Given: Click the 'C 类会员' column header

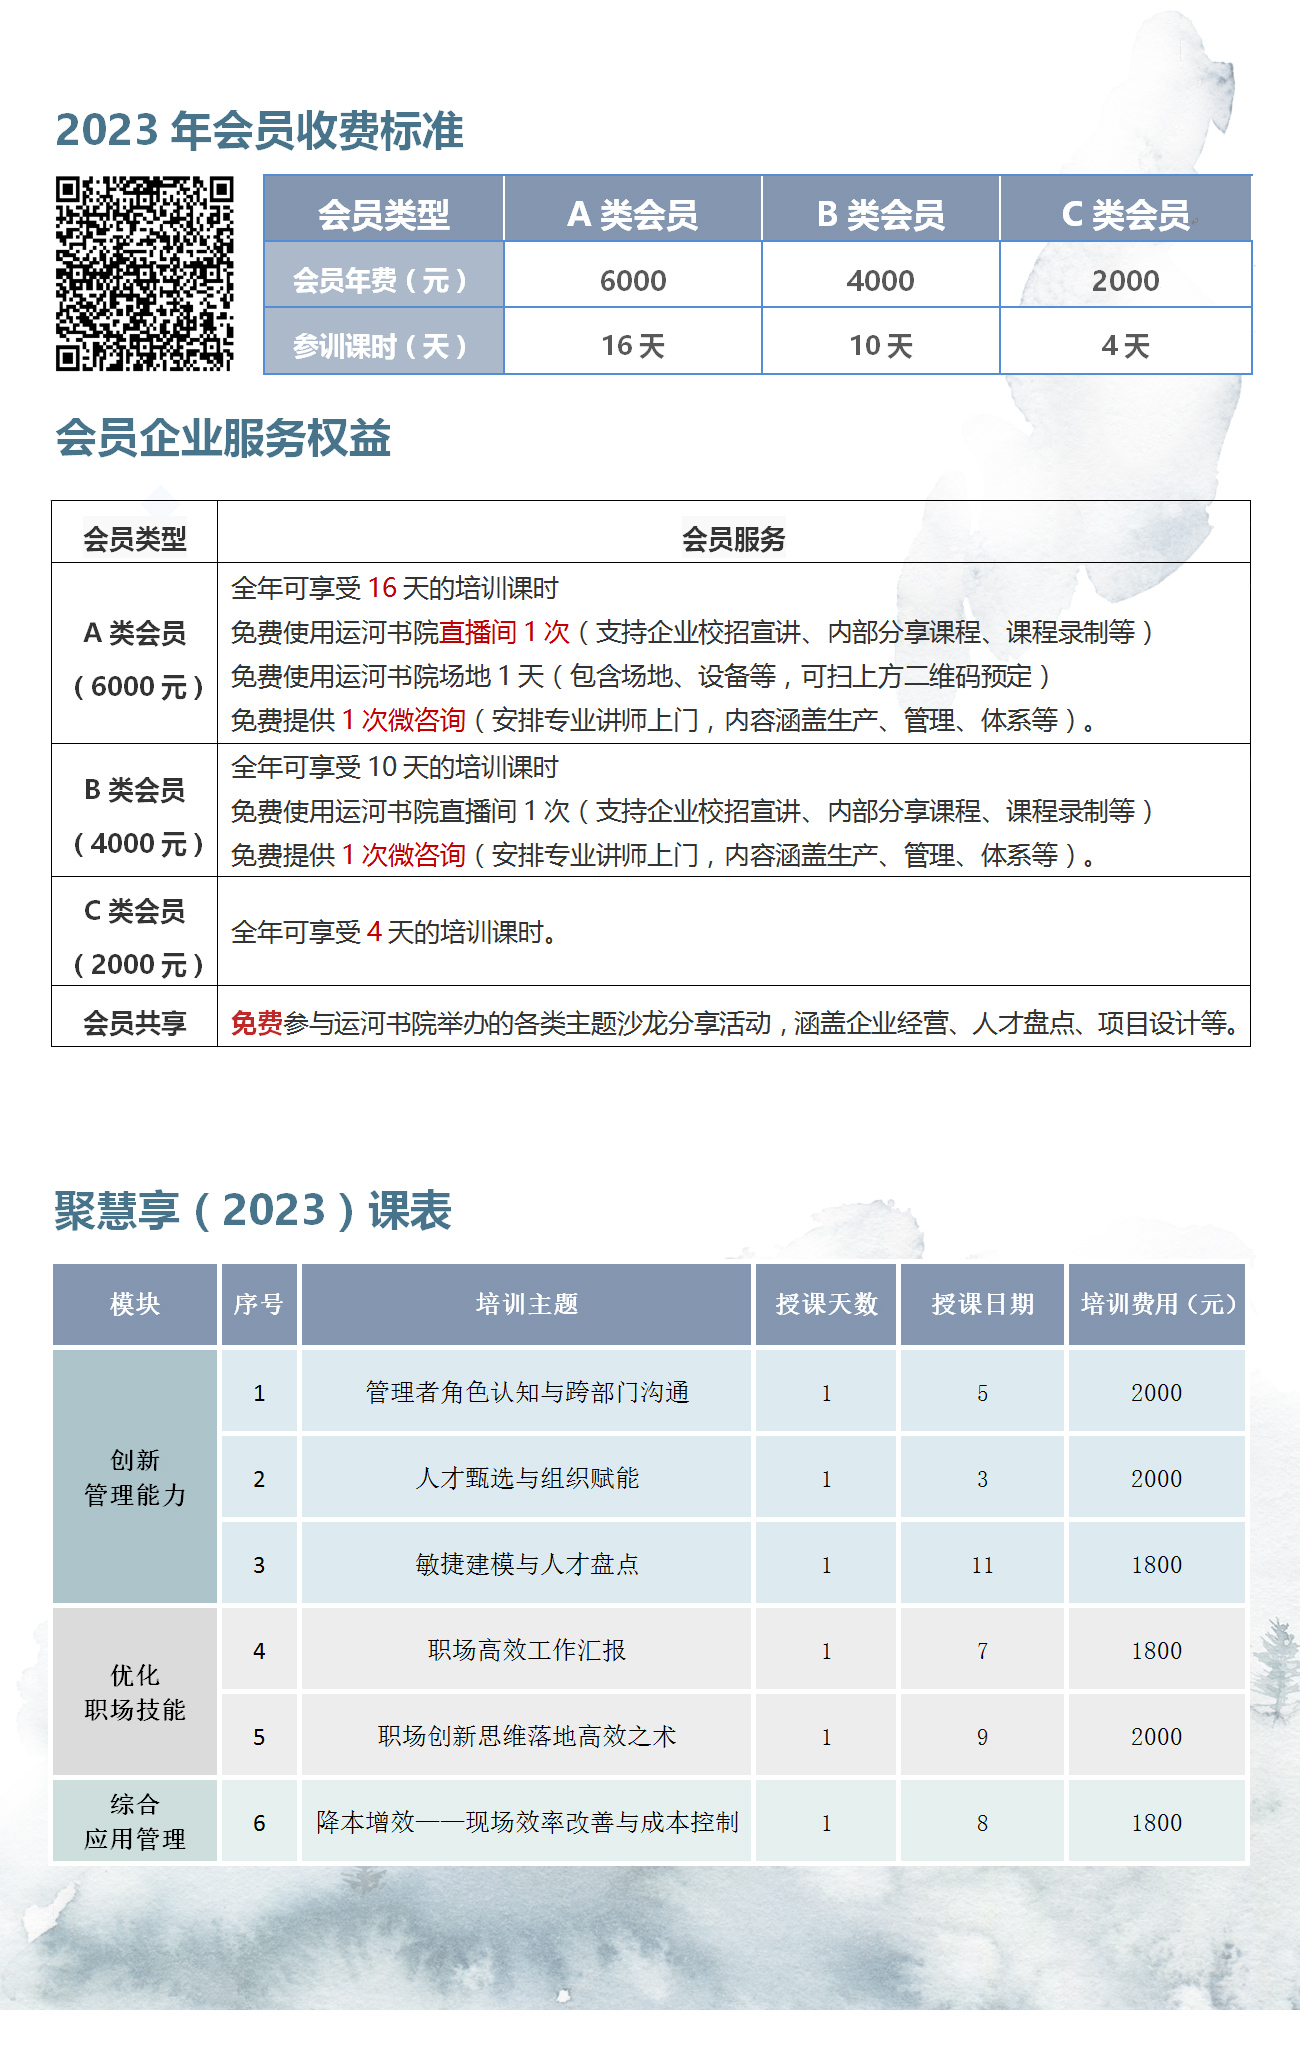Looking at the screenshot, I should [1126, 214].
